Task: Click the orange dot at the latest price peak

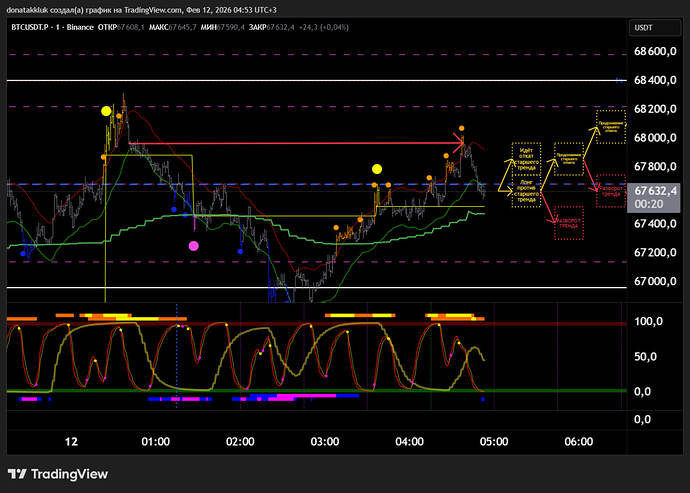Action: (462, 129)
